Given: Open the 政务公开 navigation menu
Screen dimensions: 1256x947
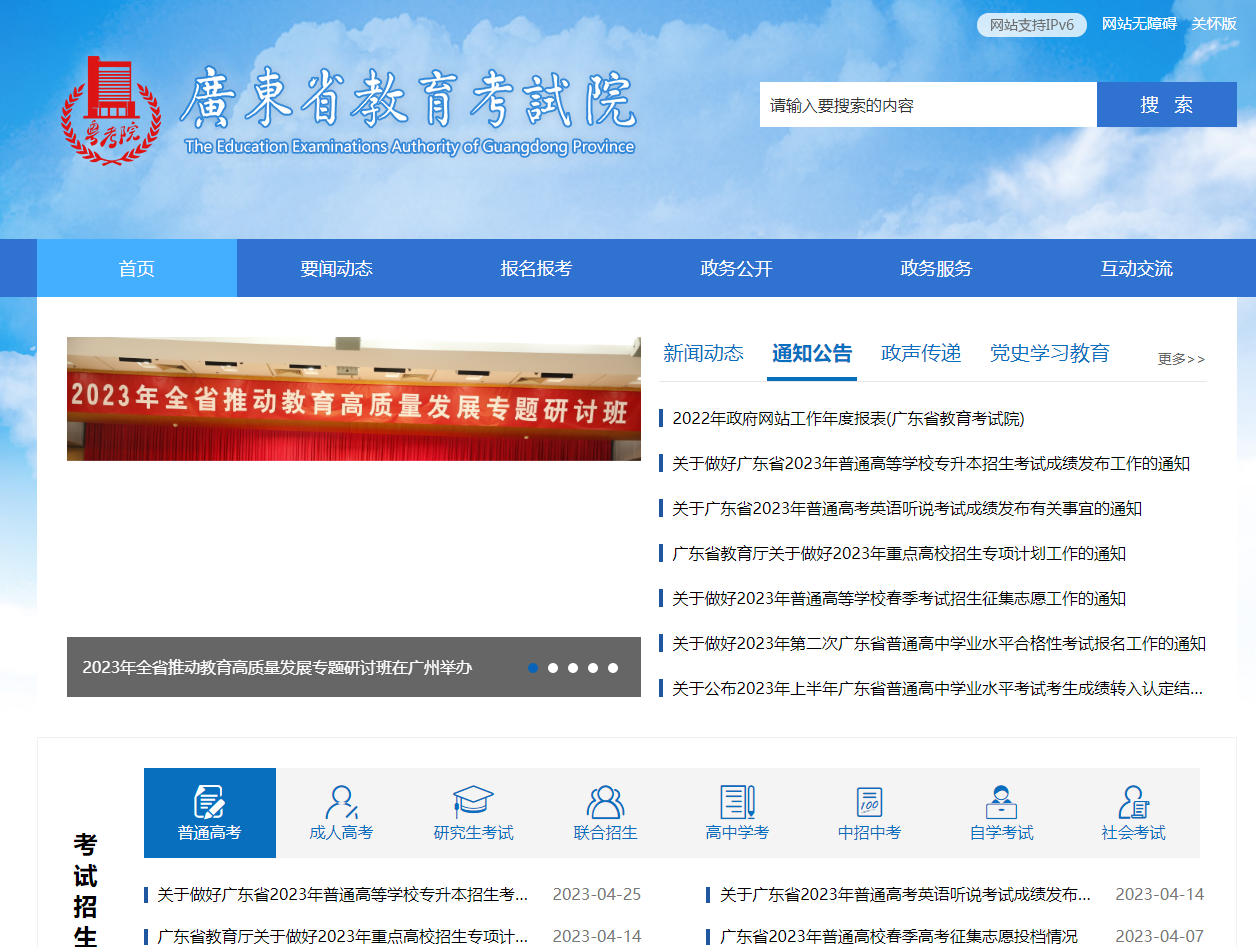Looking at the screenshot, I should pos(736,268).
